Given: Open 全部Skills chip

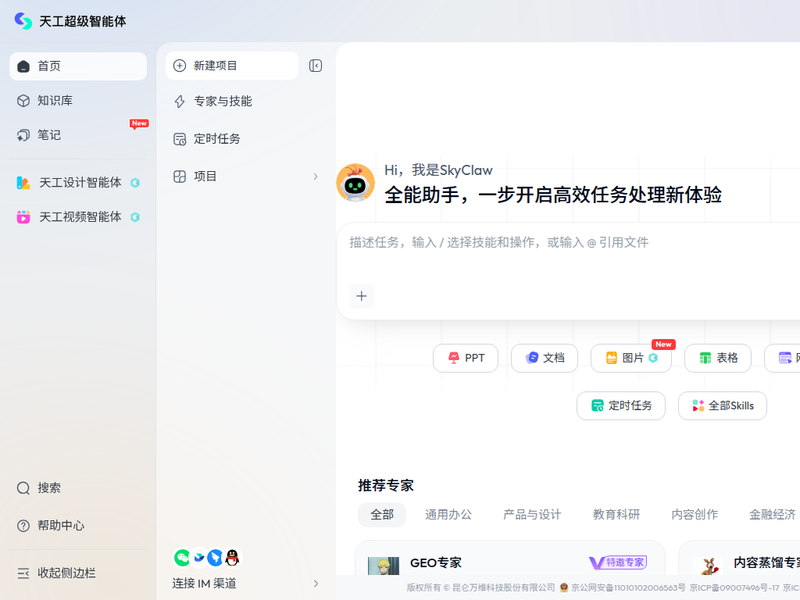Looking at the screenshot, I should coord(722,406).
